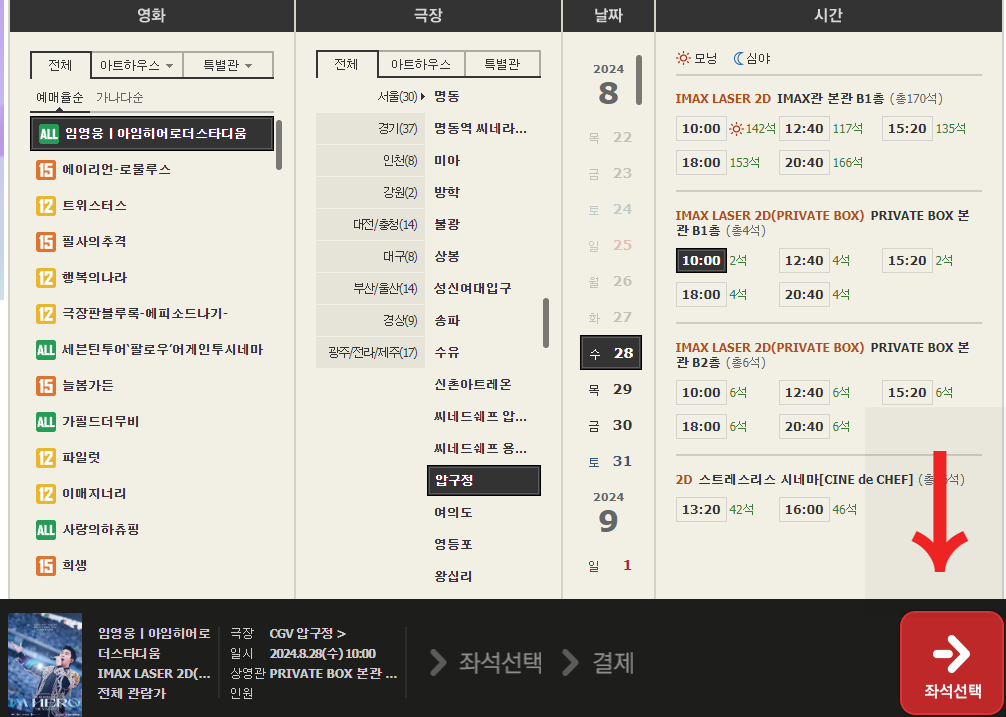Click the chevron before 좌석선택 step
Screen dimensions: 1006x717
(x=438, y=662)
